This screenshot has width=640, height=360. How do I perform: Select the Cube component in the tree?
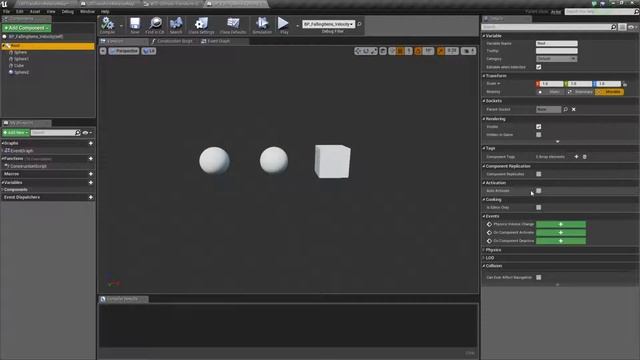point(19,66)
